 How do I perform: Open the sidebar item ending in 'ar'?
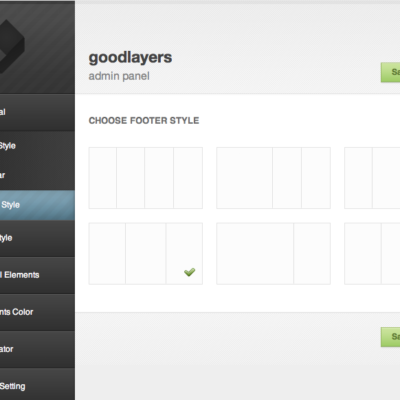(x=37, y=175)
